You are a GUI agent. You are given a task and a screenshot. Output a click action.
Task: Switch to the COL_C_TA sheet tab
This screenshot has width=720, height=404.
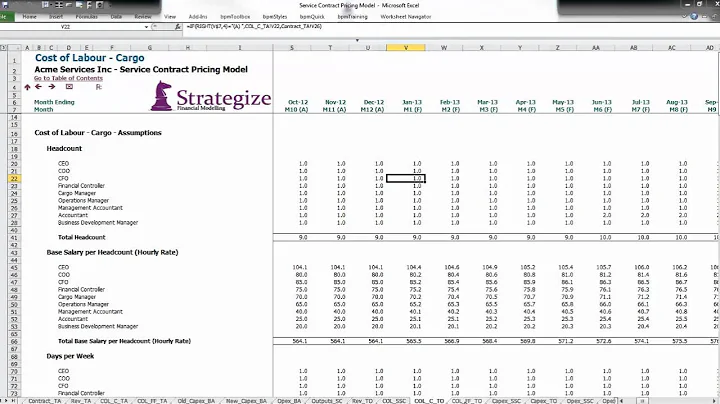tap(114, 401)
